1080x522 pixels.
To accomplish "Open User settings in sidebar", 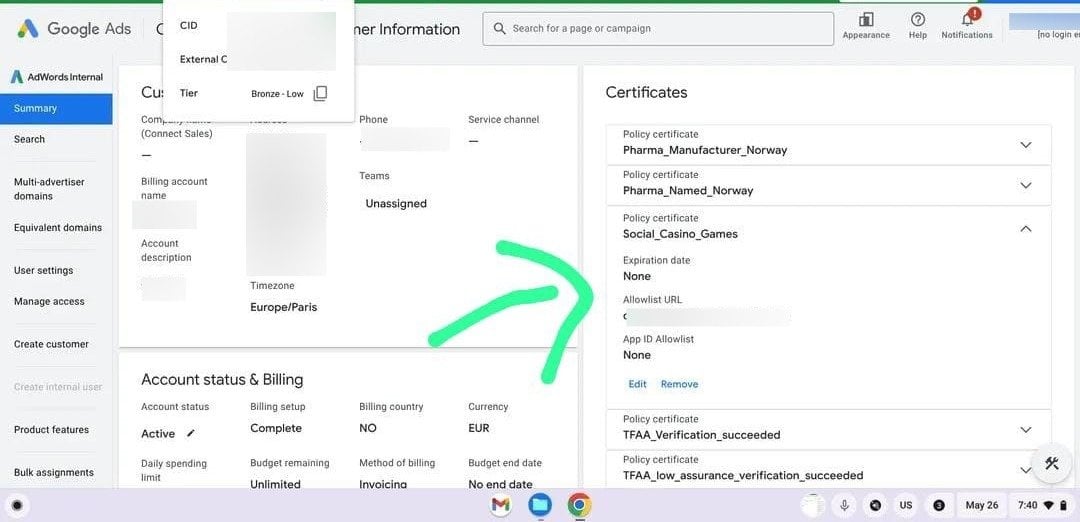I will coord(43,271).
